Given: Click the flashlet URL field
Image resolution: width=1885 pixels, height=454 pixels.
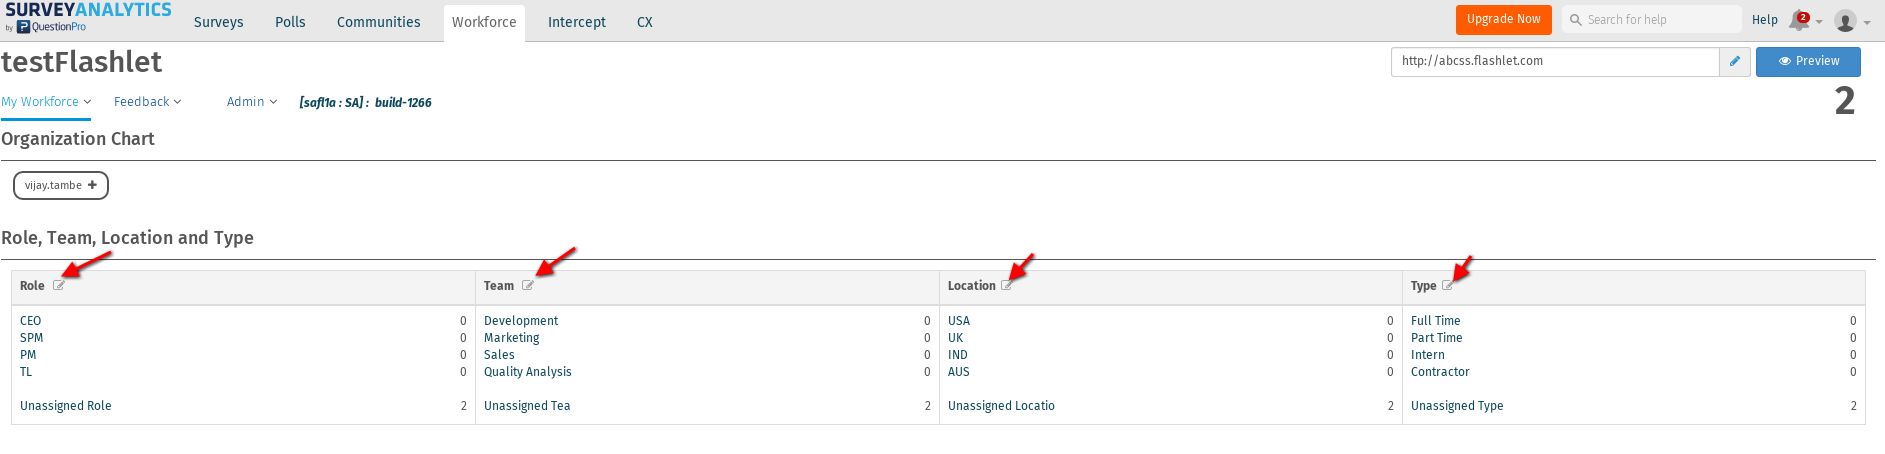Looking at the screenshot, I should [1555, 61].
